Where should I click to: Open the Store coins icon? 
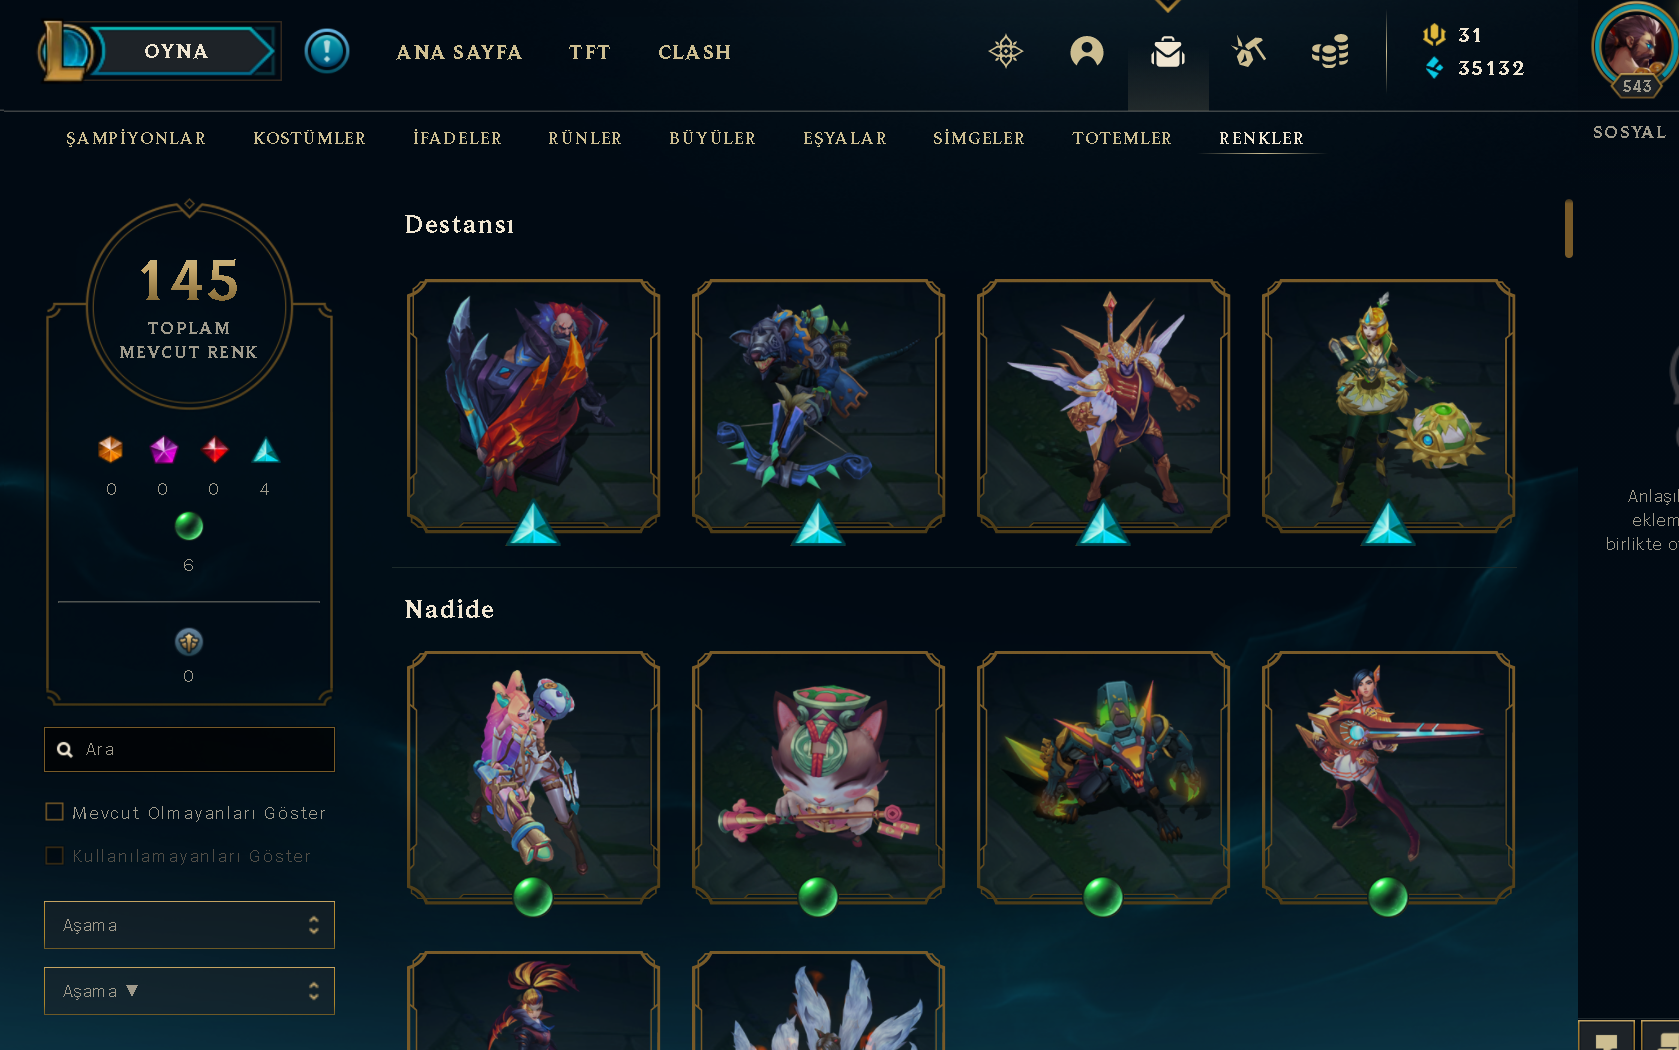tap(1329, 52)
